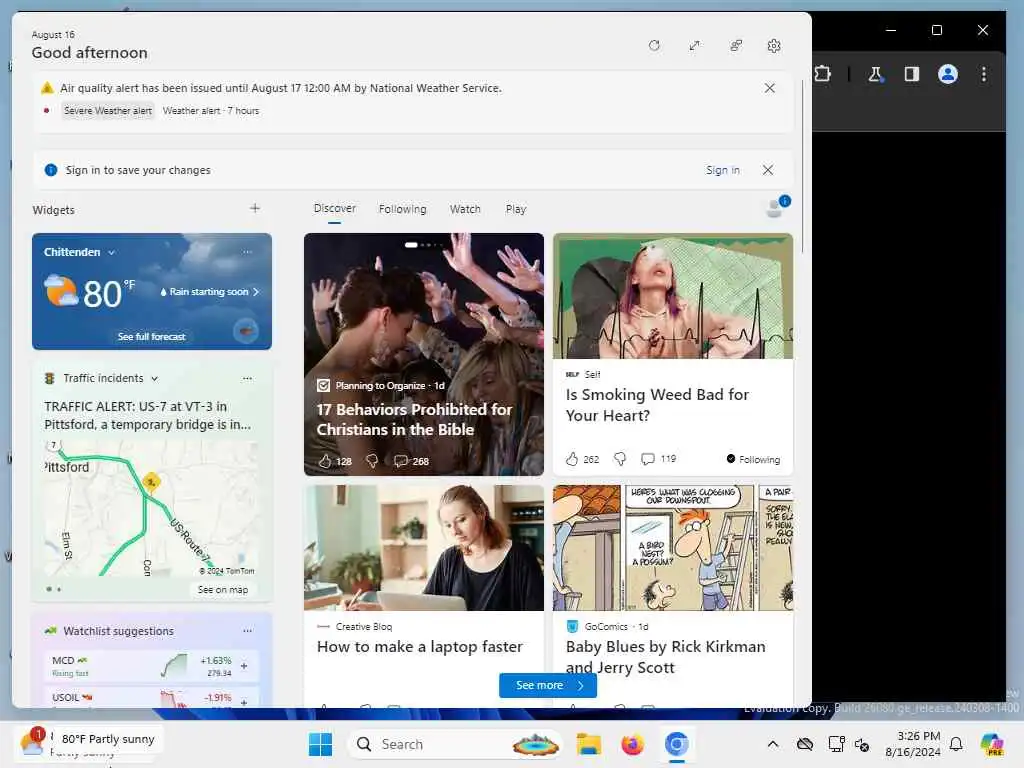Open Baby Blues comic strip thumbnail
The height and width of the screenshot is (768, 1024).
coord(673,547)
